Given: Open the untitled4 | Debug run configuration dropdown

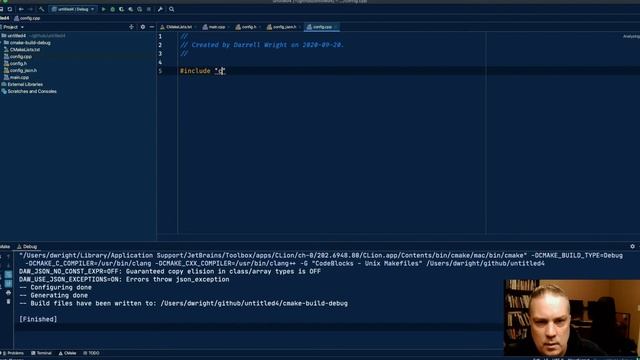Looking at the screenshot, I should click(73, 9).
